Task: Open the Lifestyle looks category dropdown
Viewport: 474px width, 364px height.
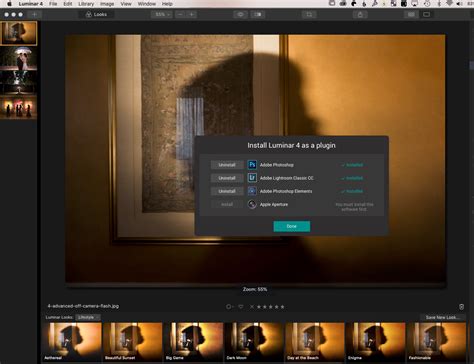Action: tap(88, 317)
